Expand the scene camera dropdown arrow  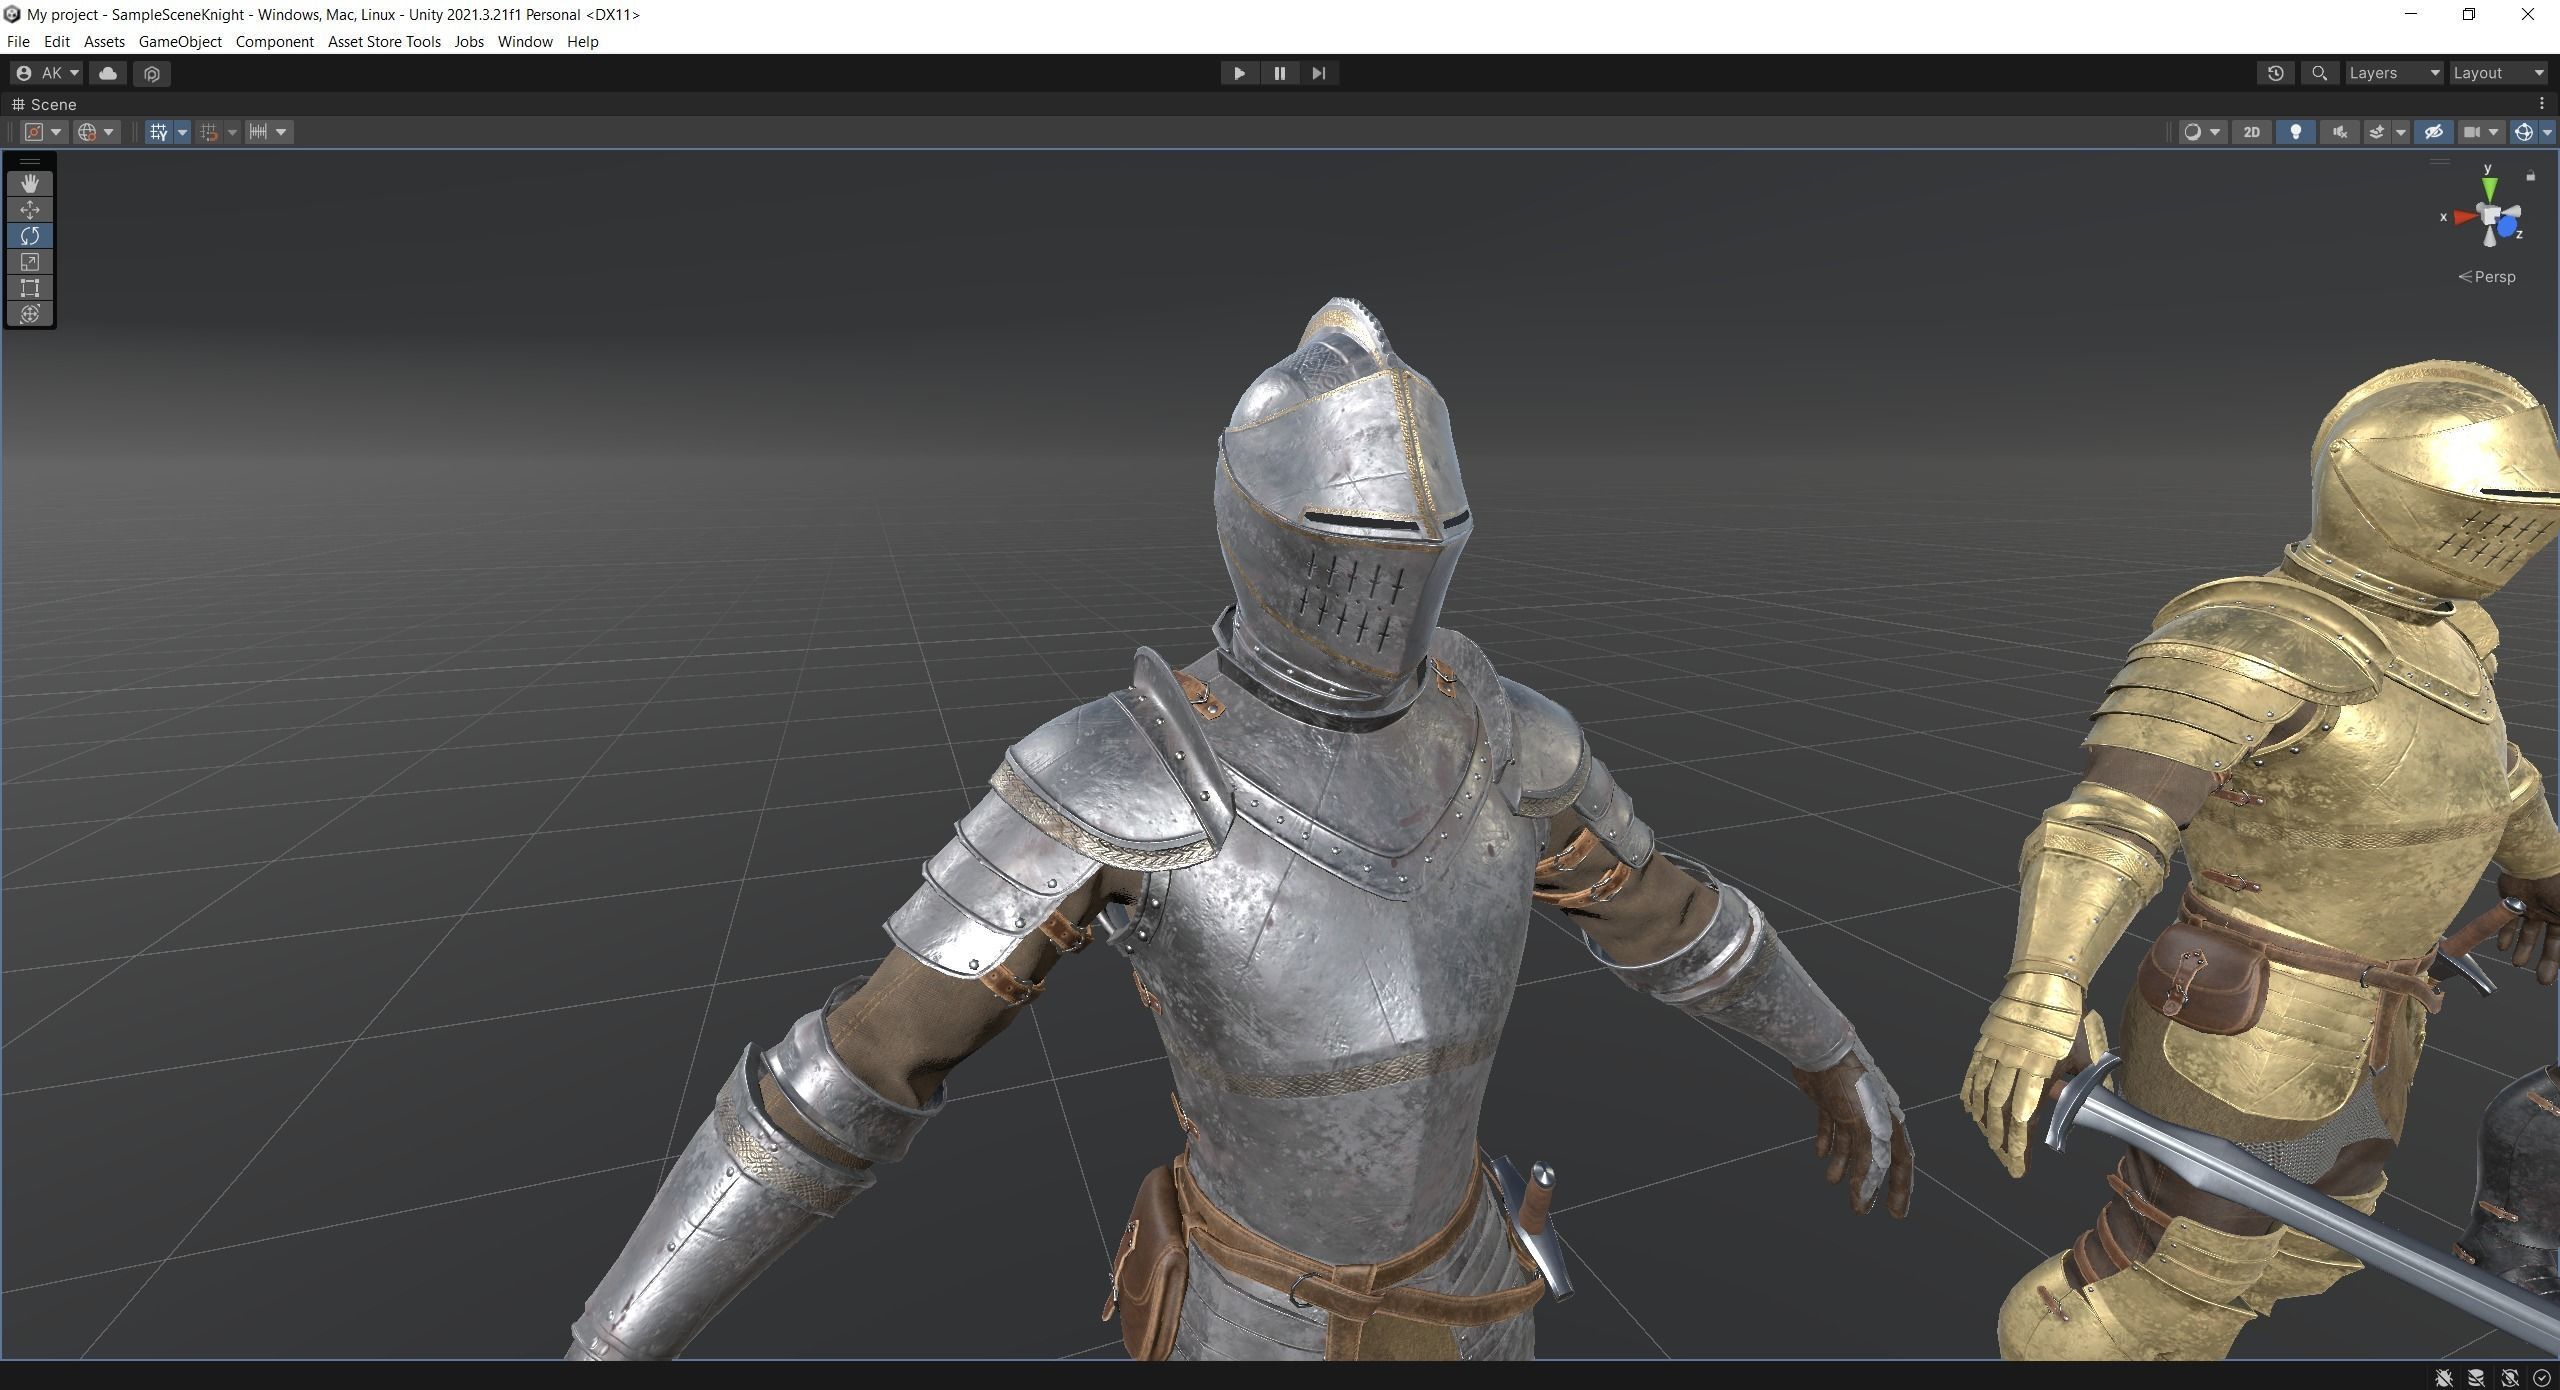pyautogui.click(x=2494, y=132)
